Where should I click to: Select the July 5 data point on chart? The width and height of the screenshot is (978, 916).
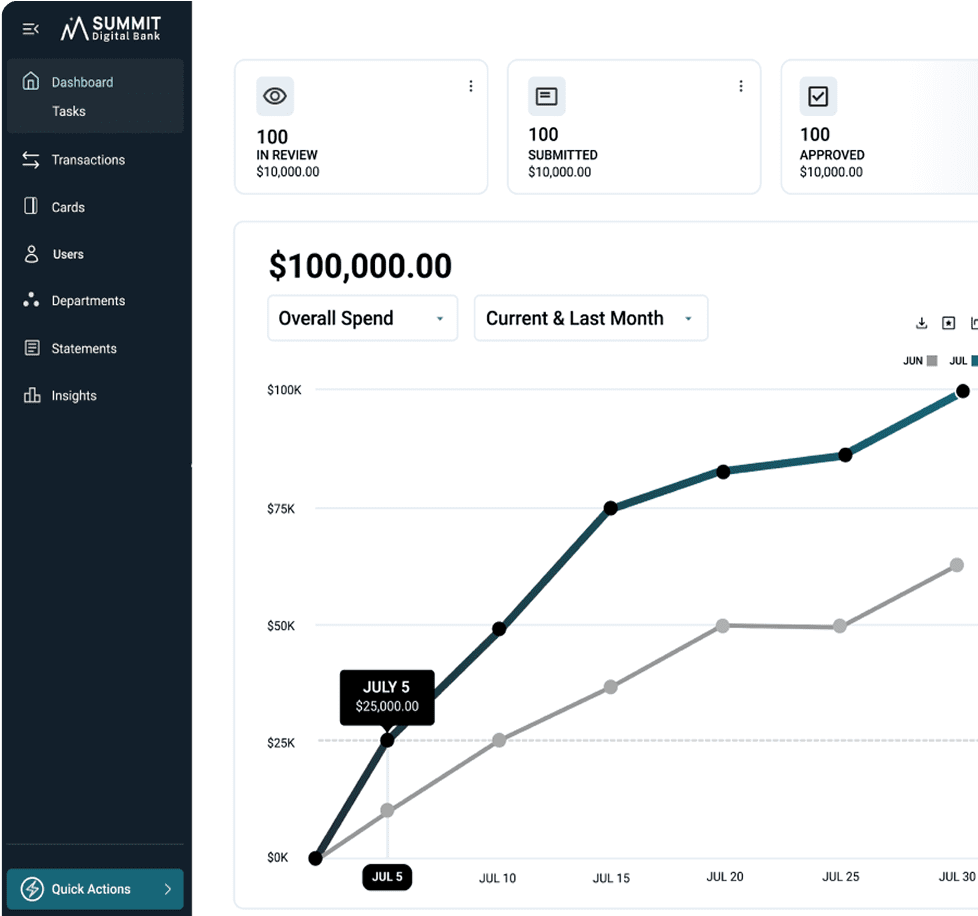[x=387, y=740]
